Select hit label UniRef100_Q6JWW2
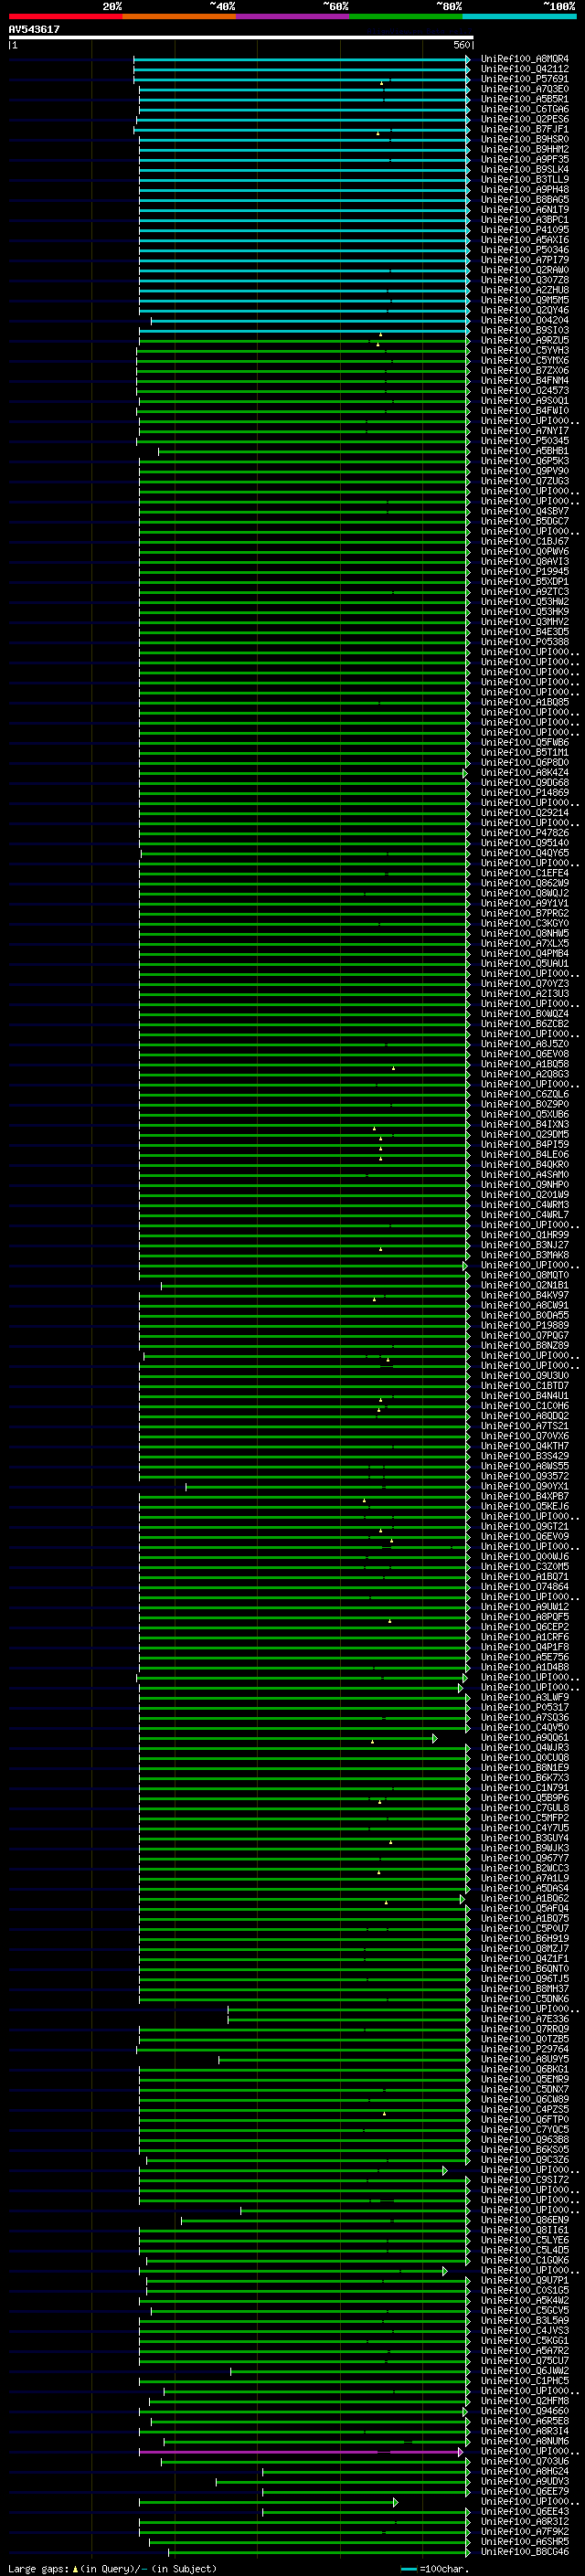This screenshot has width=585, height=2576. [x=525, y=2370]
